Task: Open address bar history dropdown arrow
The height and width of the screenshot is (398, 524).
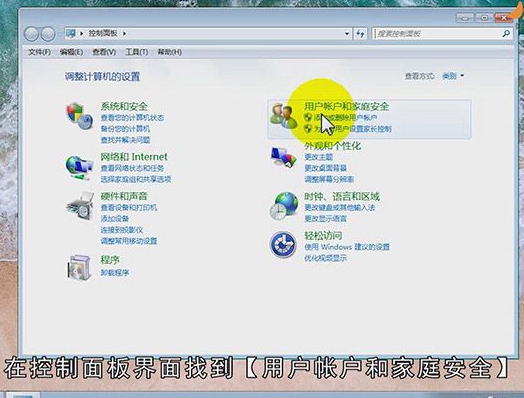Action: click(347, 33)
